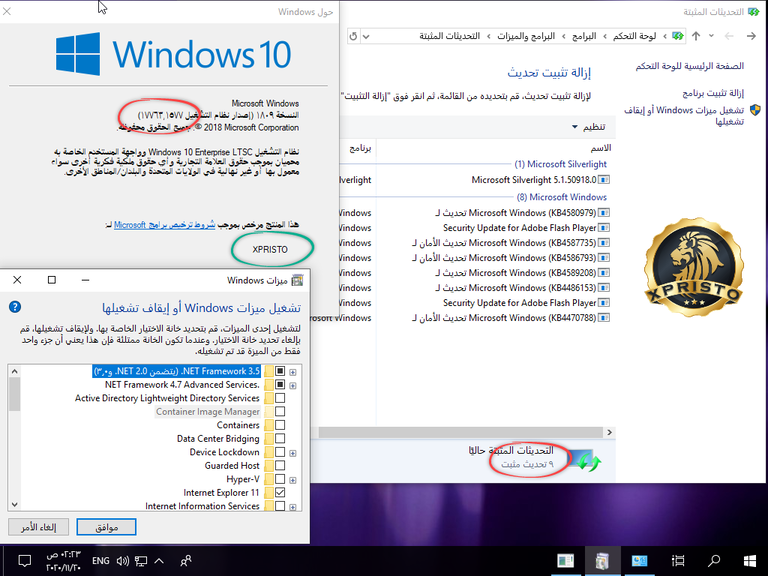Open the address bar history dropdown

click(366, 36)
